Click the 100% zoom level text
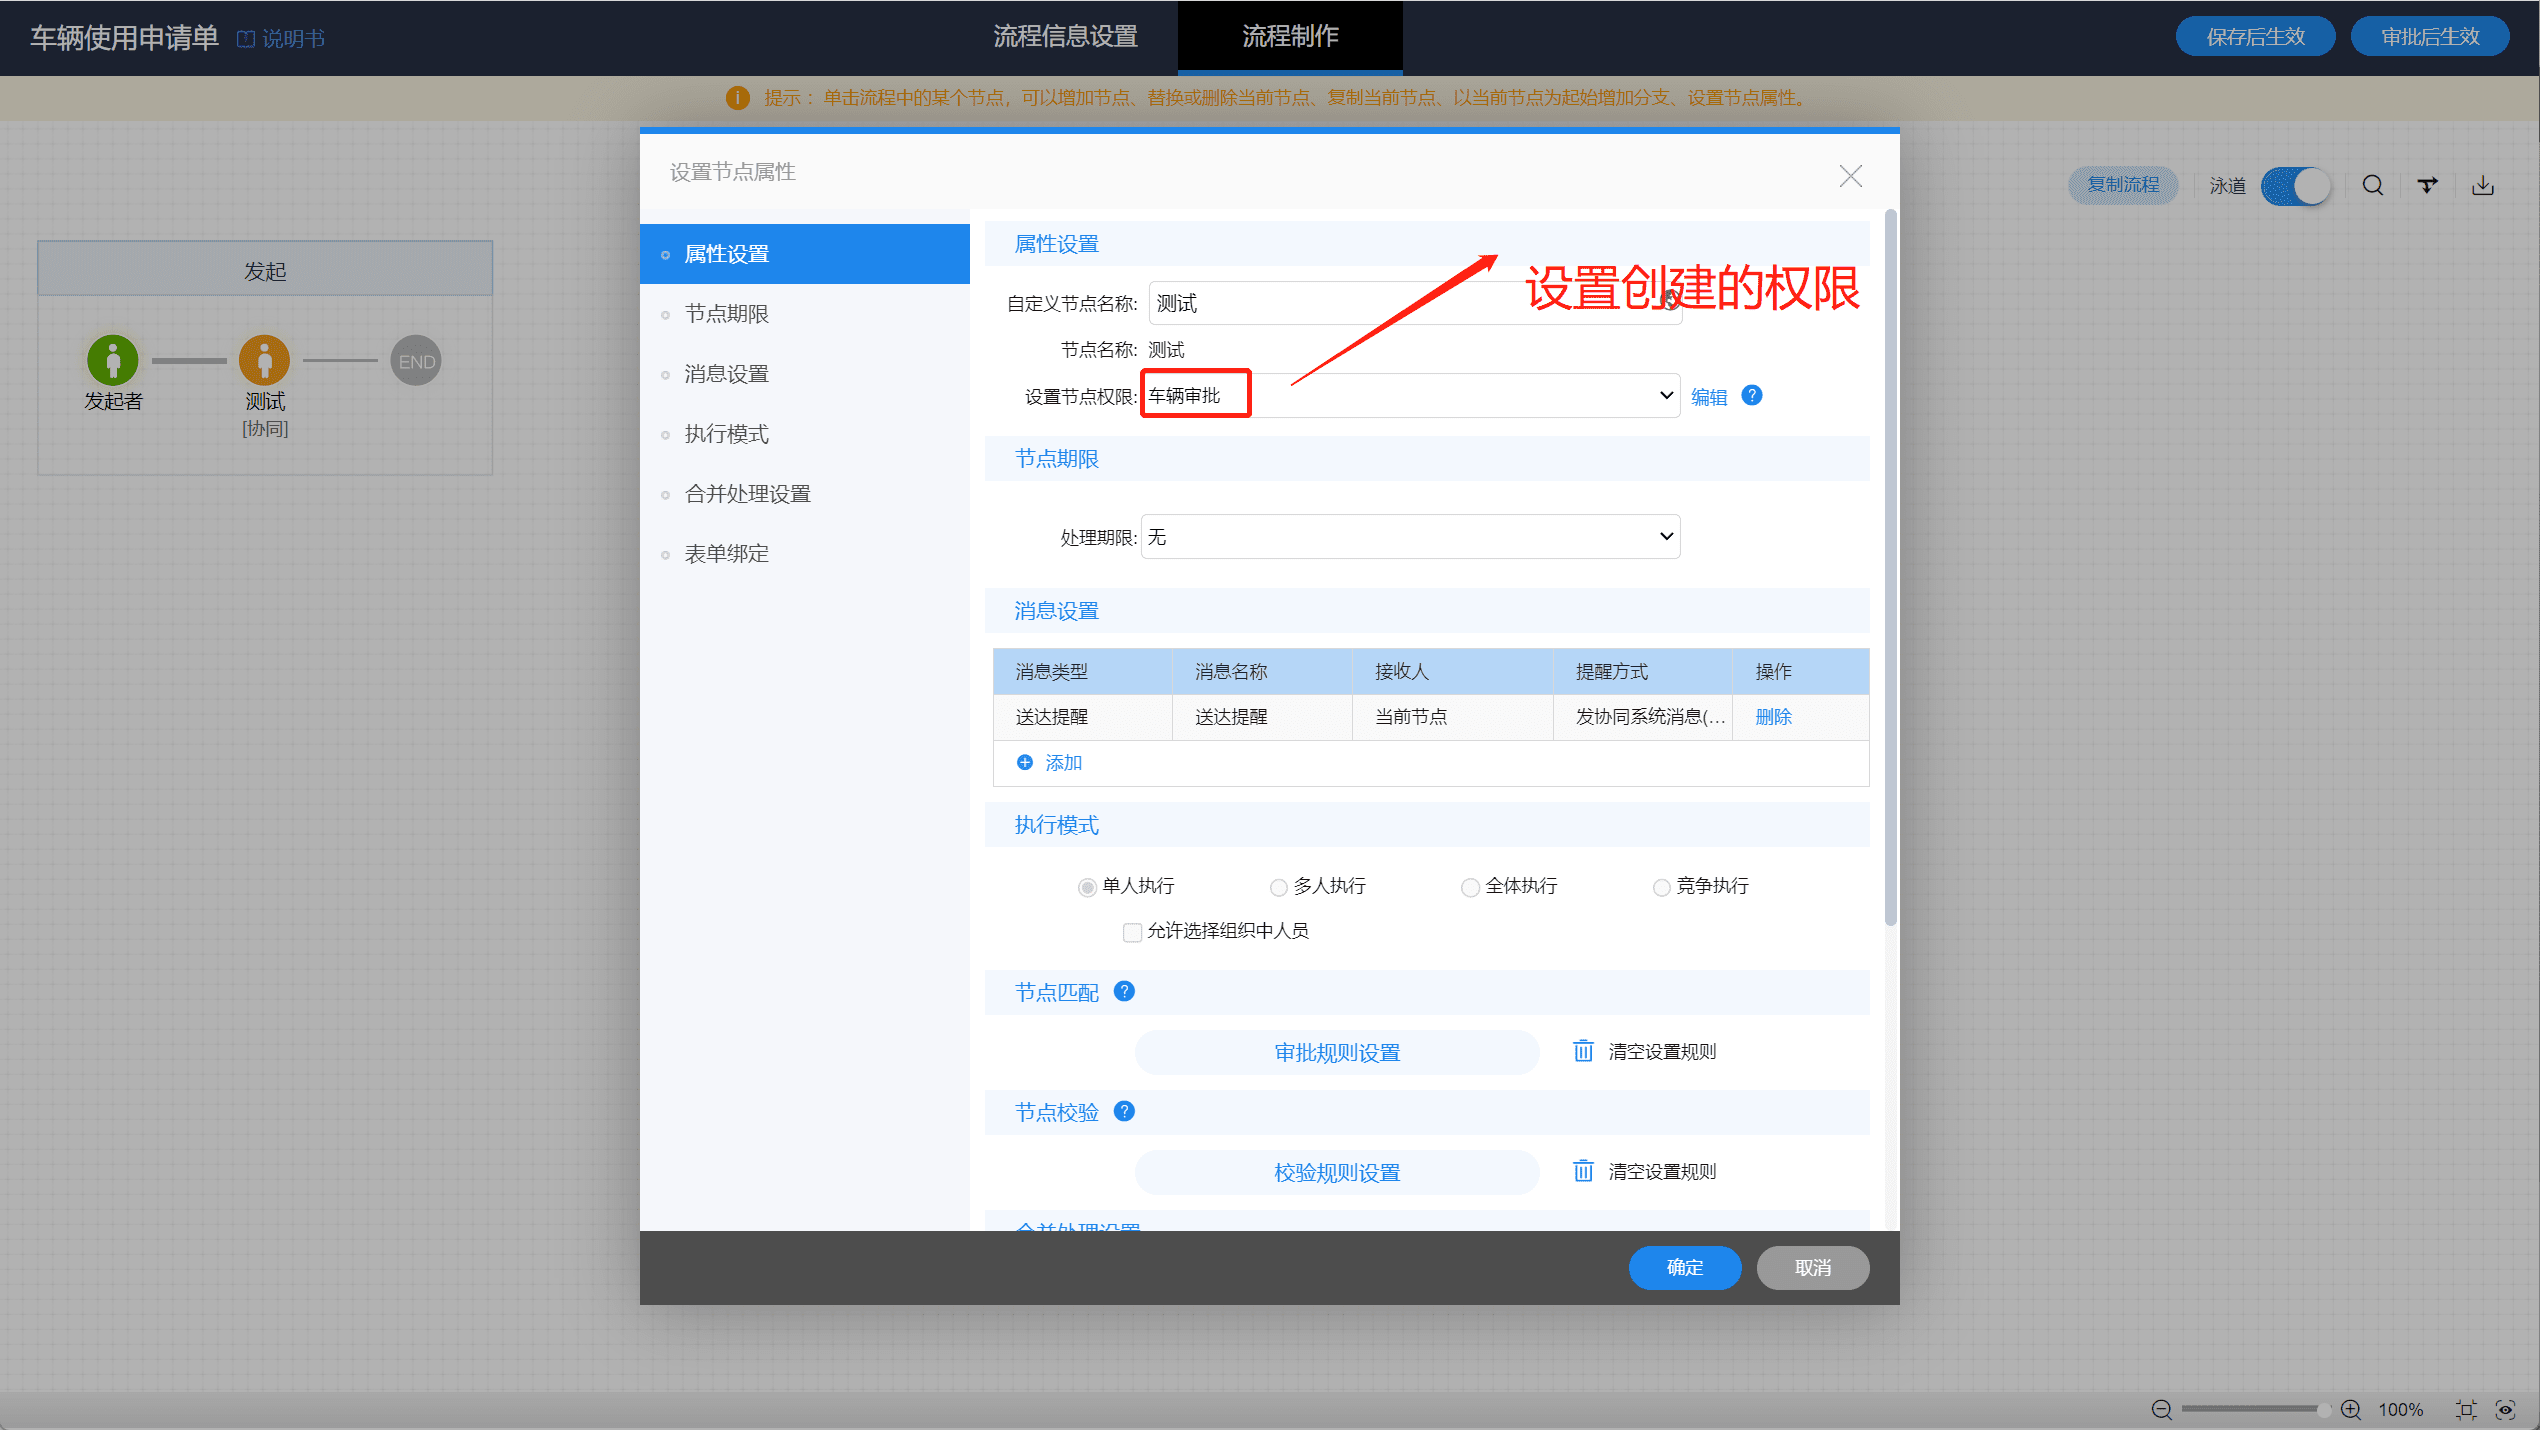The image size is (2540, 1430). pyautogui.click(x=2401, y=1410)
